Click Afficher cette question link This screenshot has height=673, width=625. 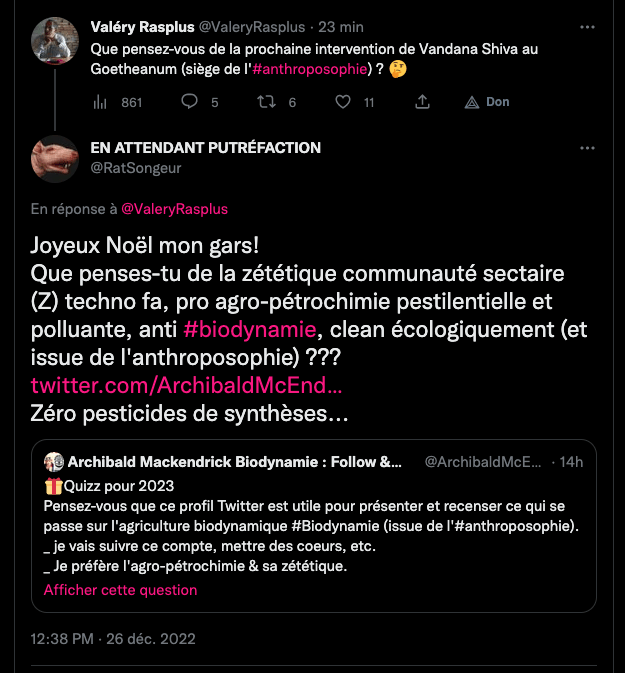pyautogui.click(x=120, y=590)
